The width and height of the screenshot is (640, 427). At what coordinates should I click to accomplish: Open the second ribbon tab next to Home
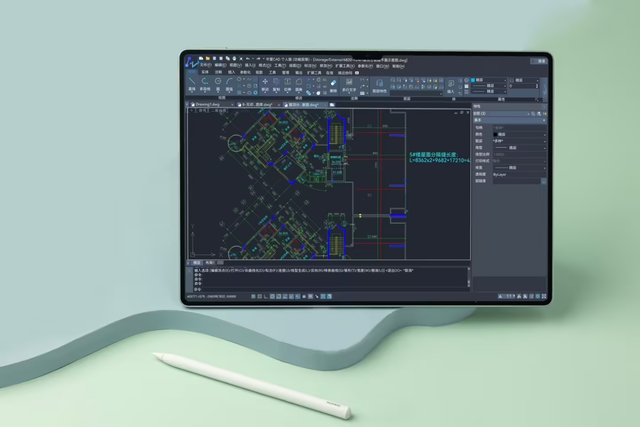(205, 72)
